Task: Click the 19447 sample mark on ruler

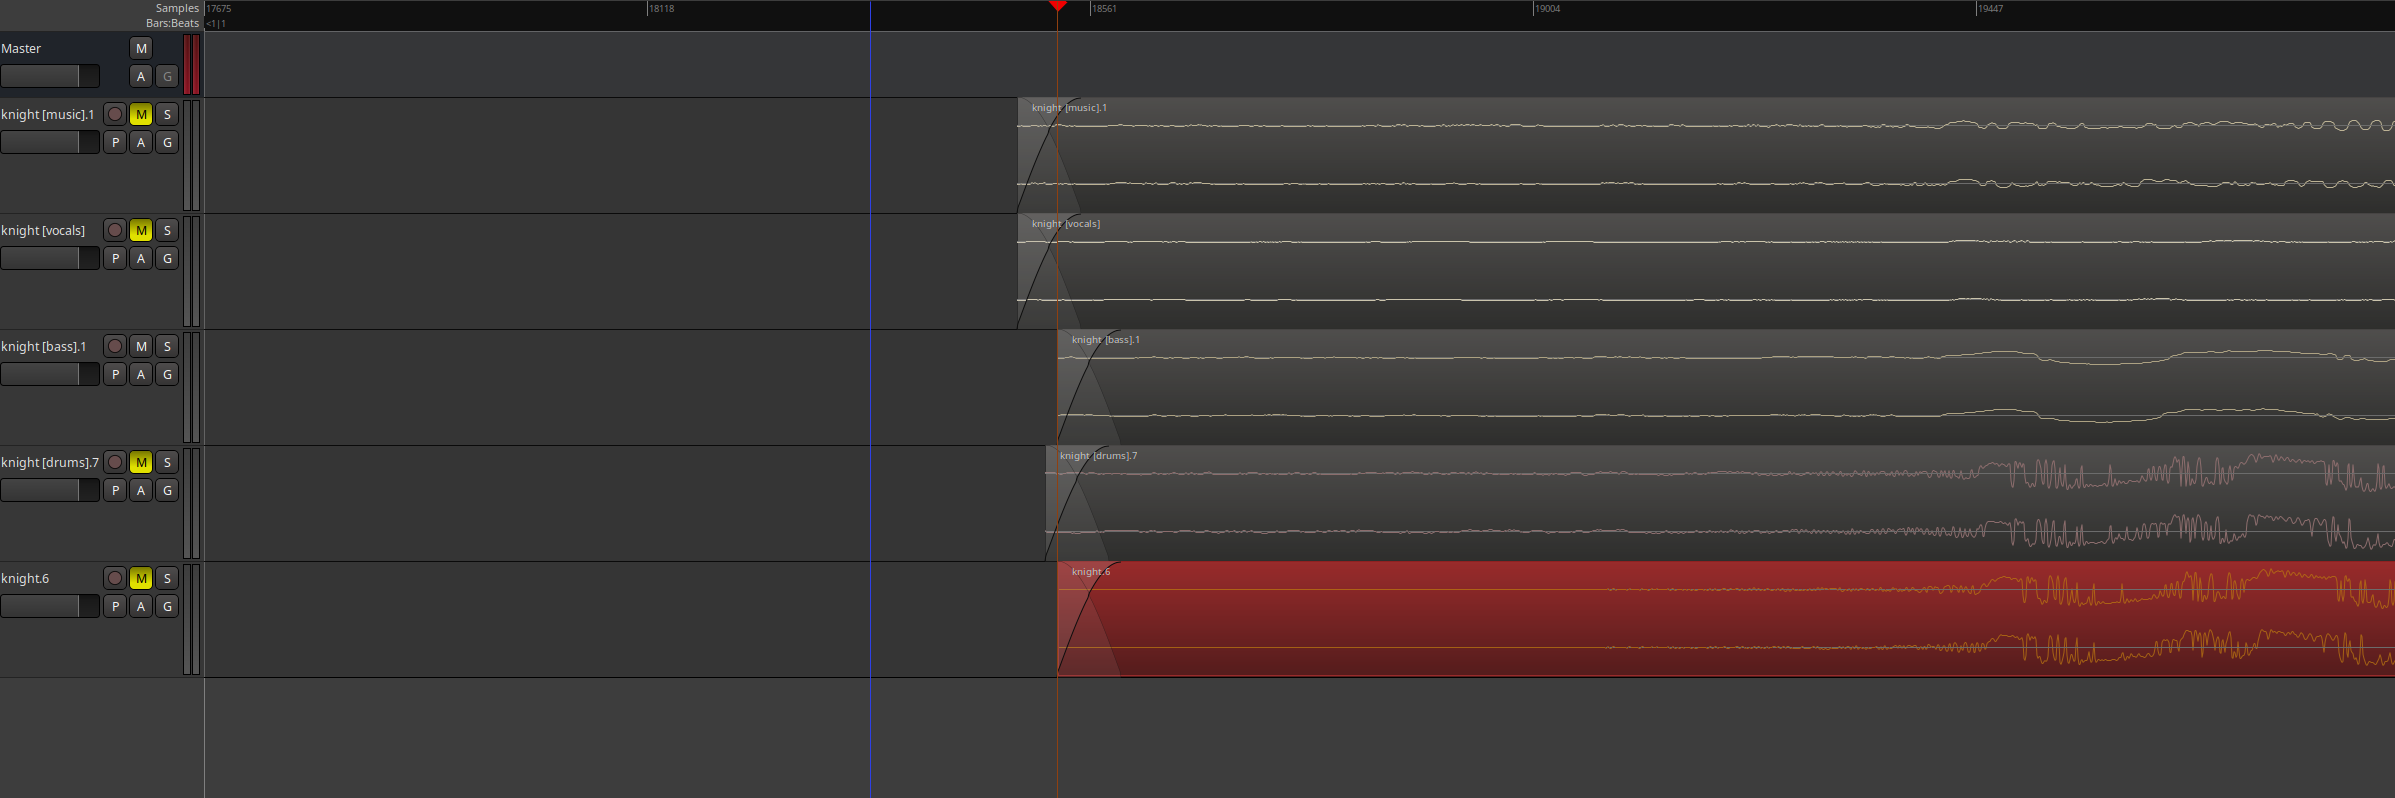Action: [x=1990, y=8]
